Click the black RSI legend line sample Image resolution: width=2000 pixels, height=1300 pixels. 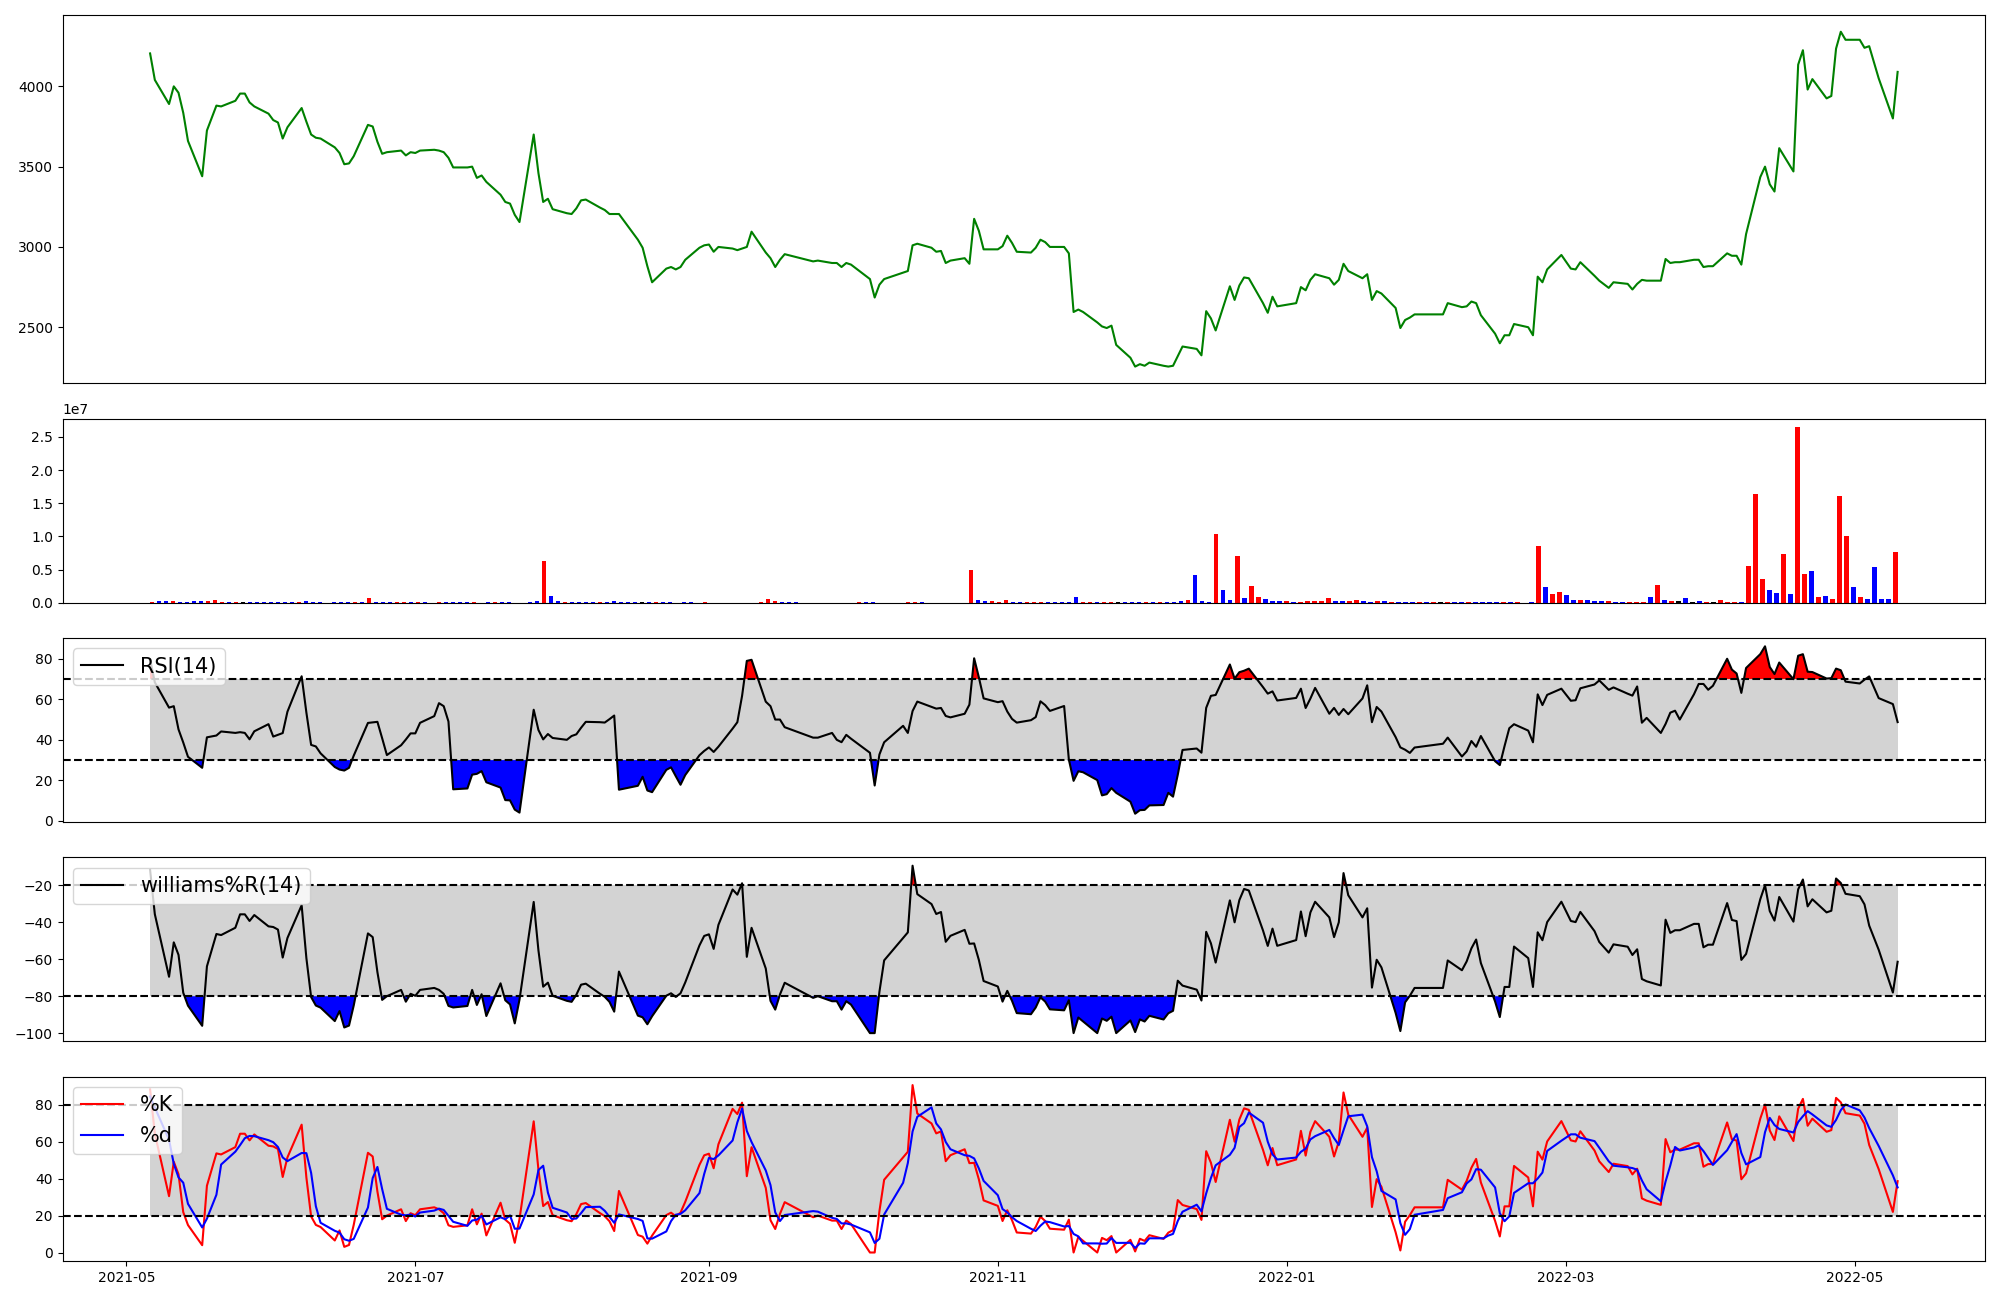pos(102,666)
